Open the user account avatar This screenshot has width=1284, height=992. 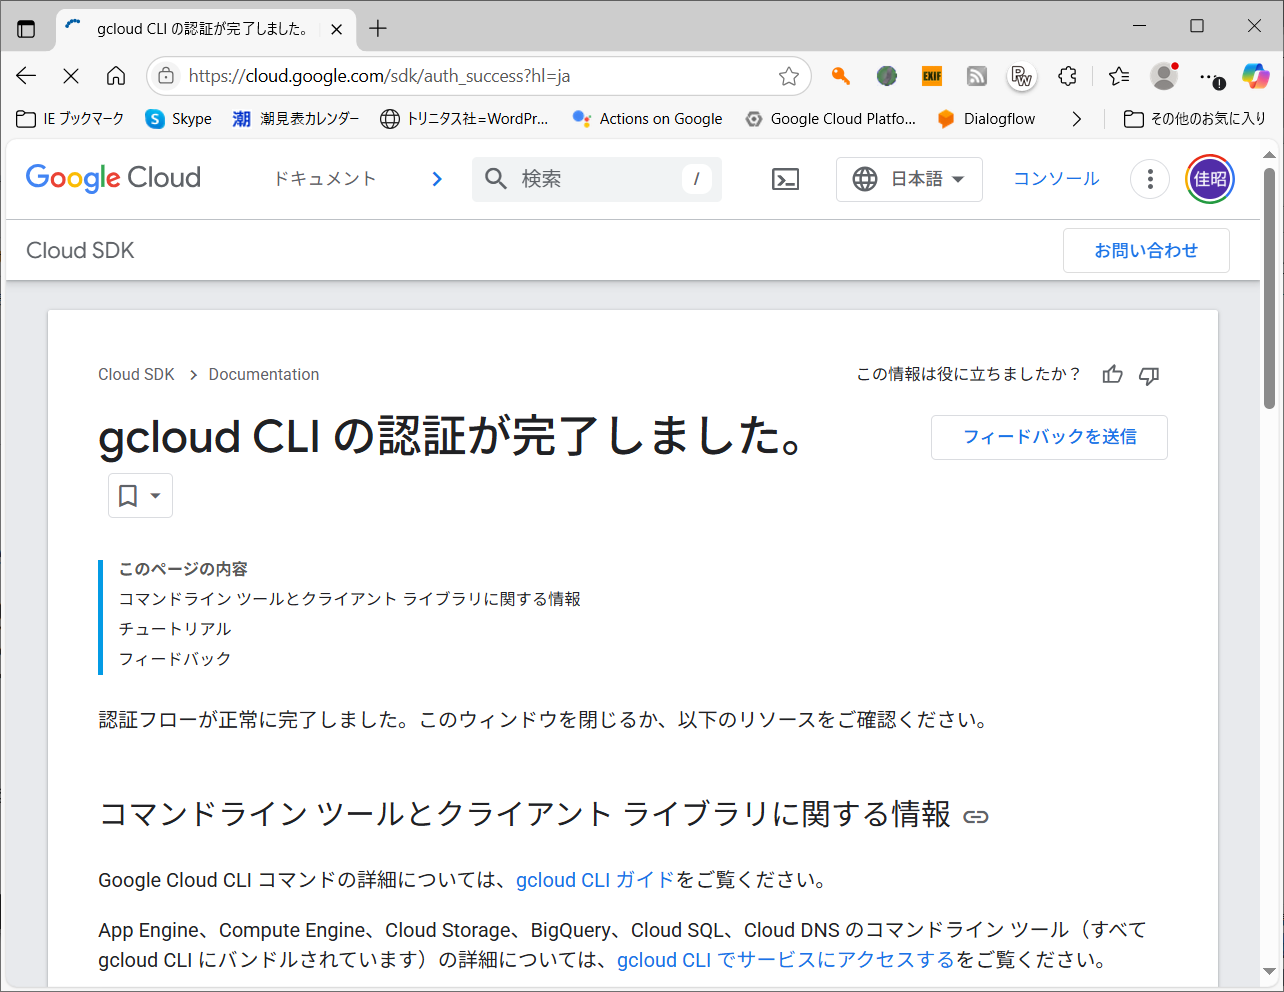[1210, 179]
